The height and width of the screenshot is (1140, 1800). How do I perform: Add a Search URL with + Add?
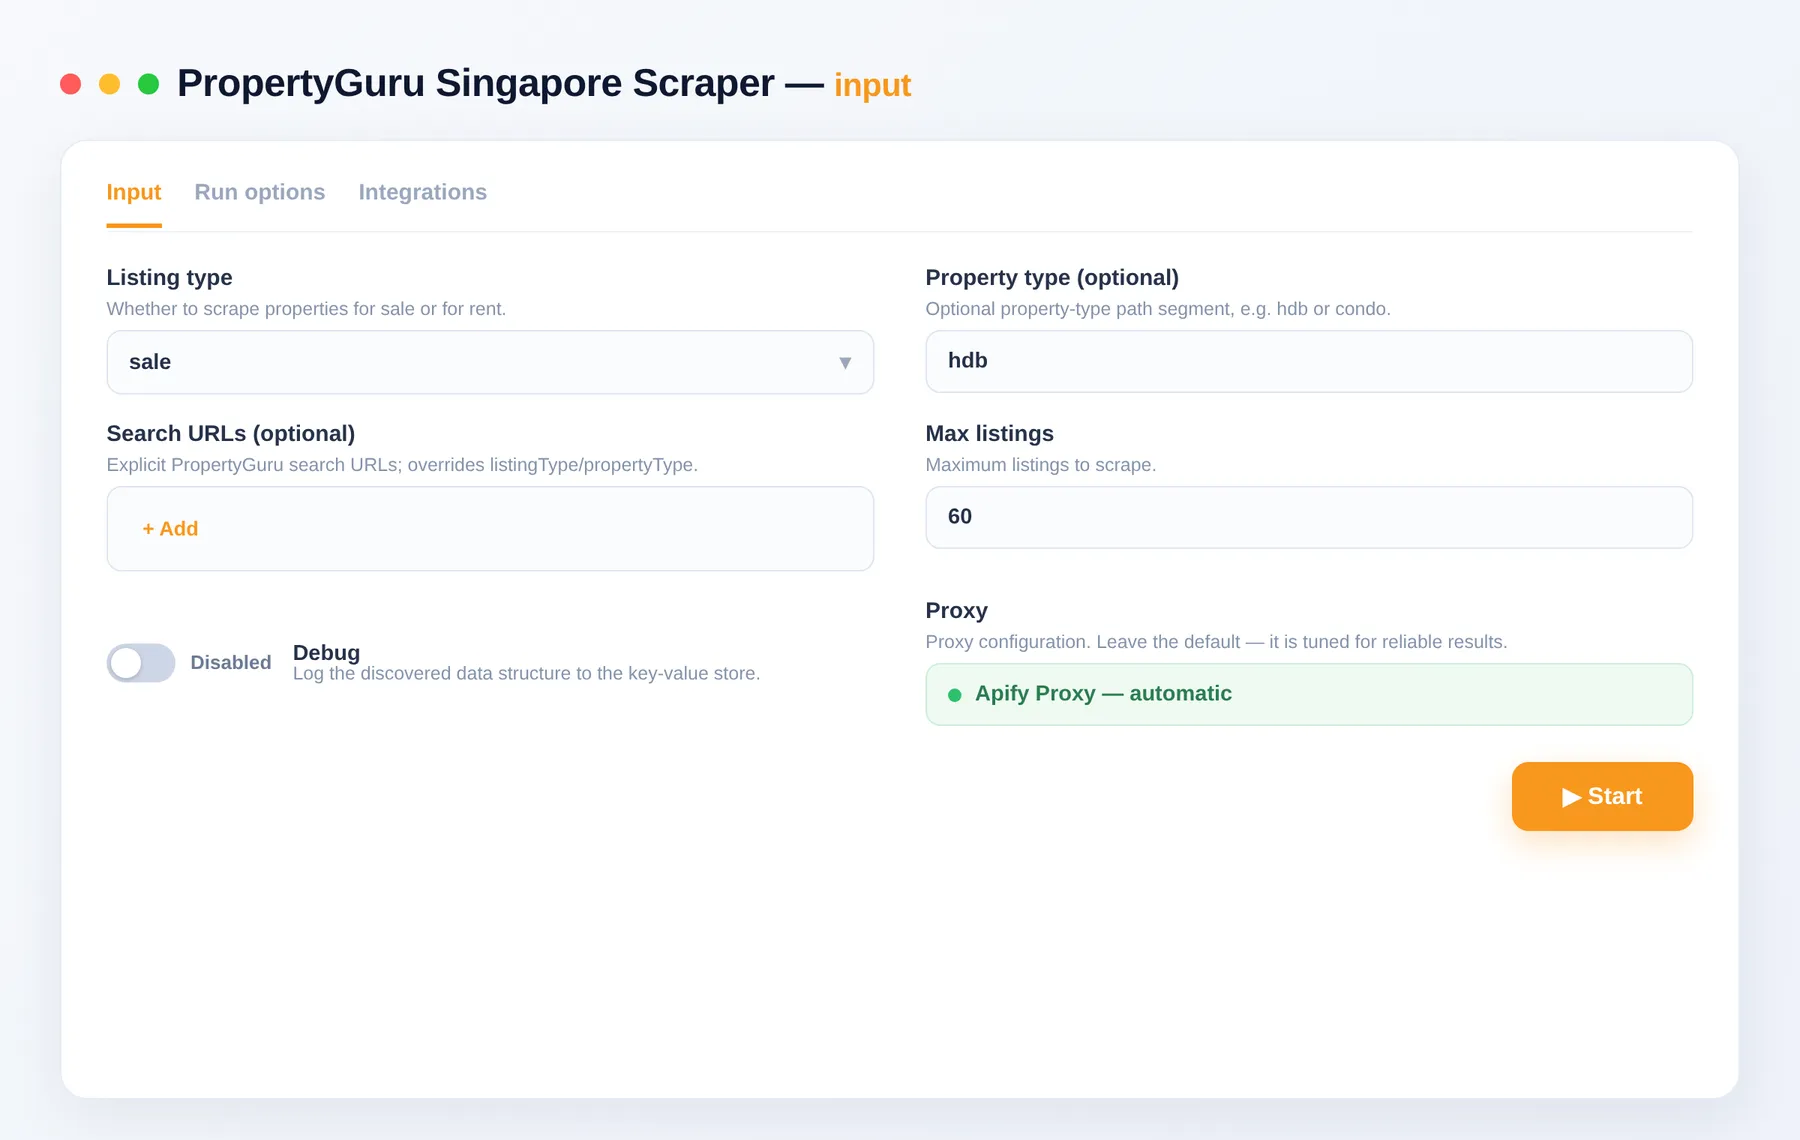[170, 529]
